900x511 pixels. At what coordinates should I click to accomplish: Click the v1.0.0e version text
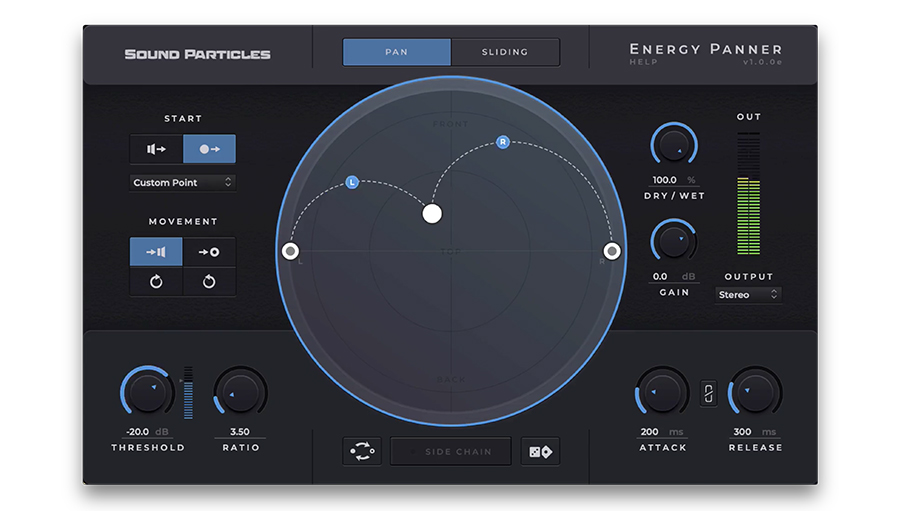pyautogui.click(x=762, y=62)
